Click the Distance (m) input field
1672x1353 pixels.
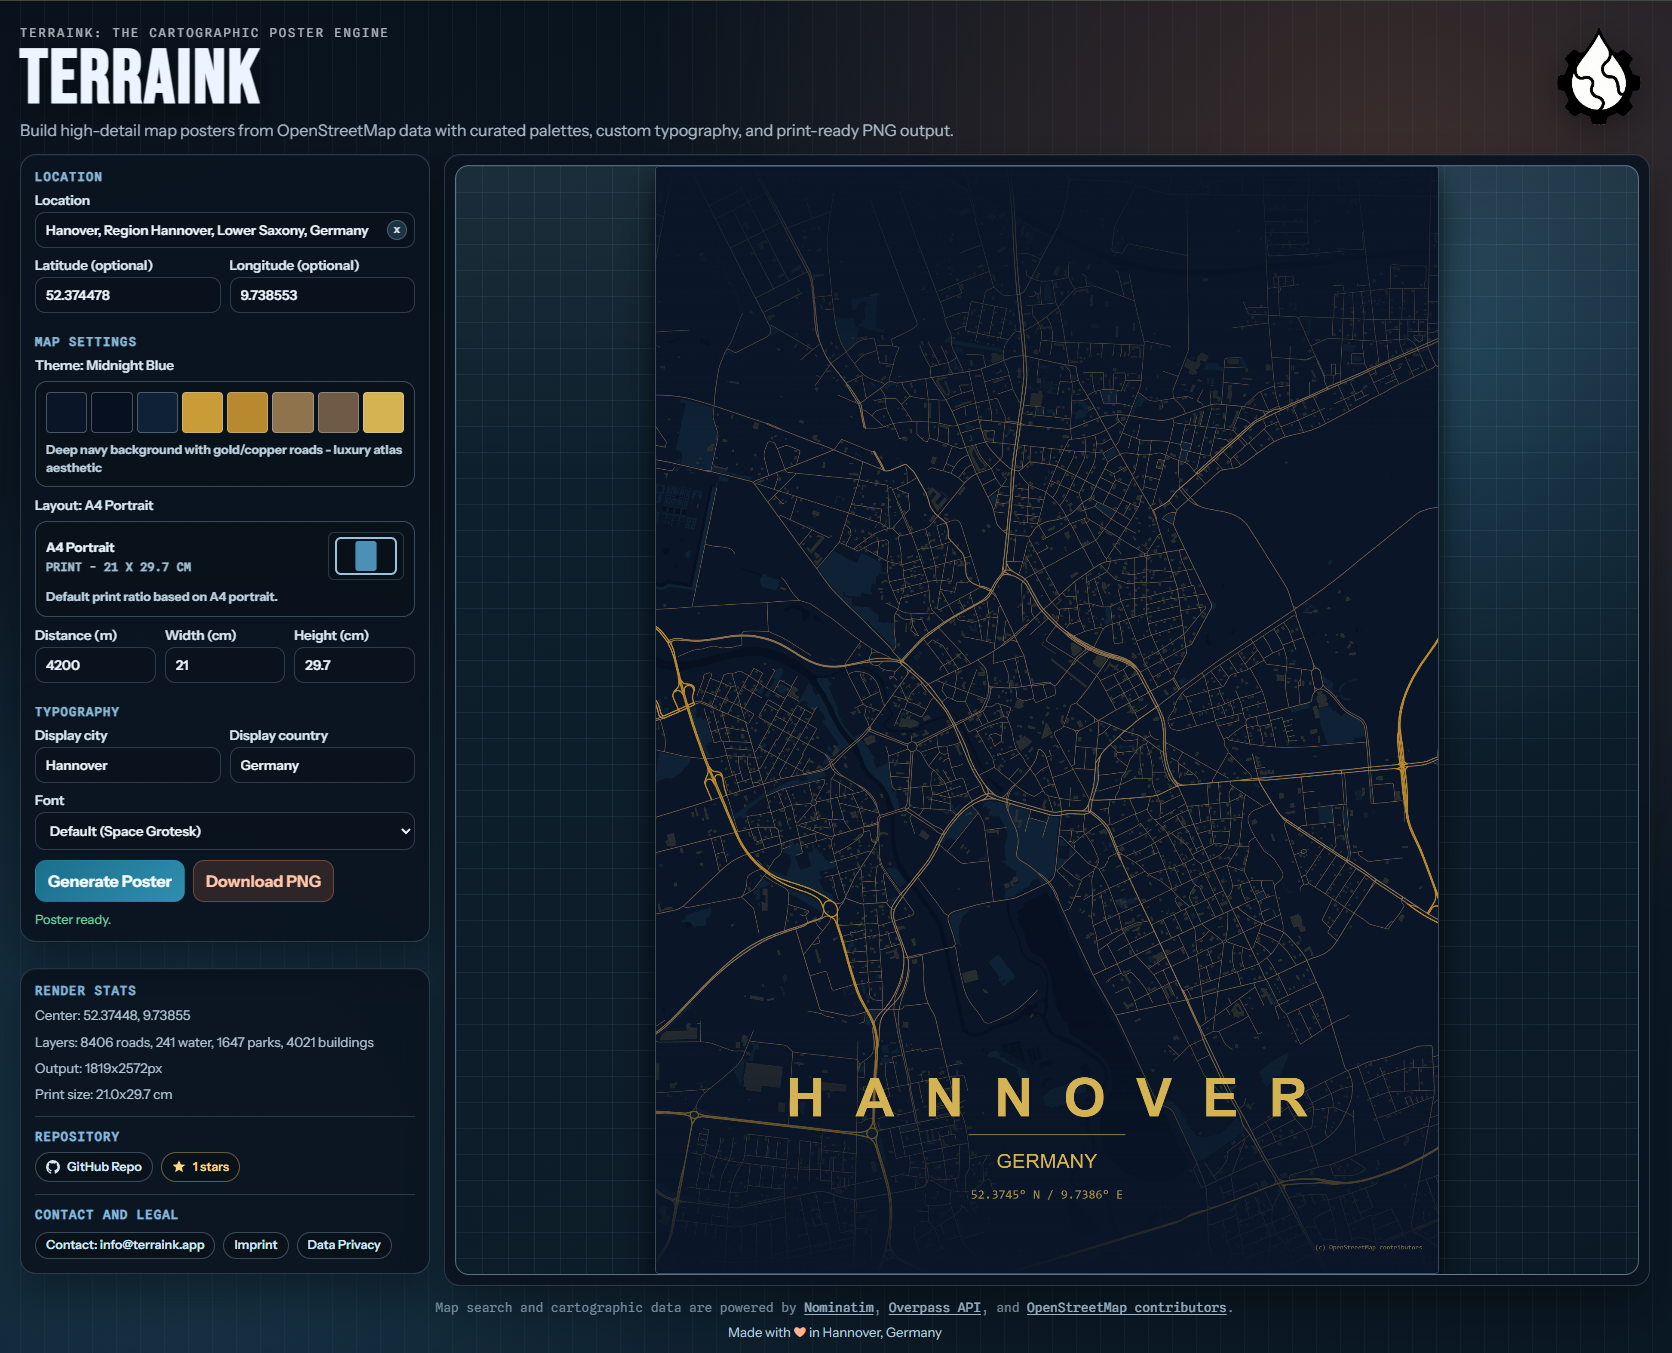[95, 665]
